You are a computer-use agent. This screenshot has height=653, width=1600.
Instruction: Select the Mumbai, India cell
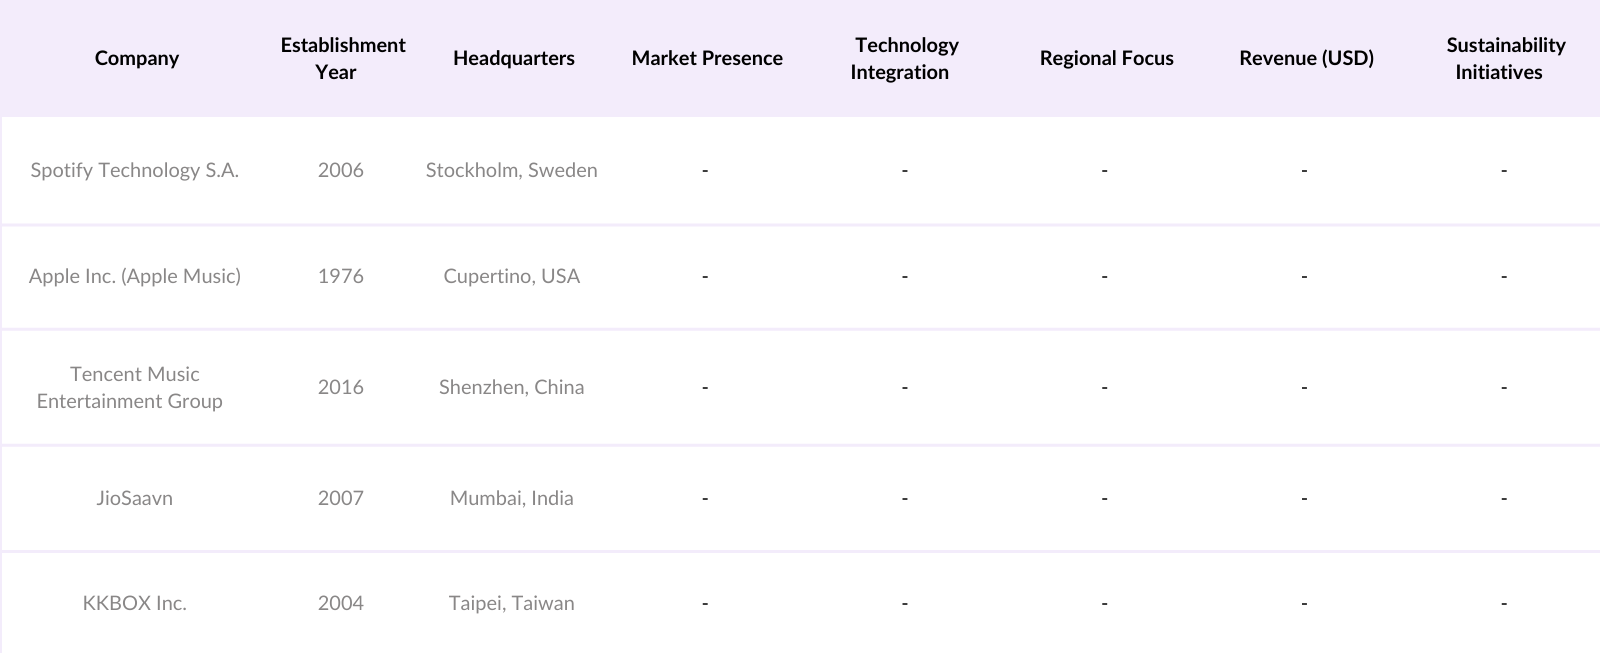(x=511, y=498)
